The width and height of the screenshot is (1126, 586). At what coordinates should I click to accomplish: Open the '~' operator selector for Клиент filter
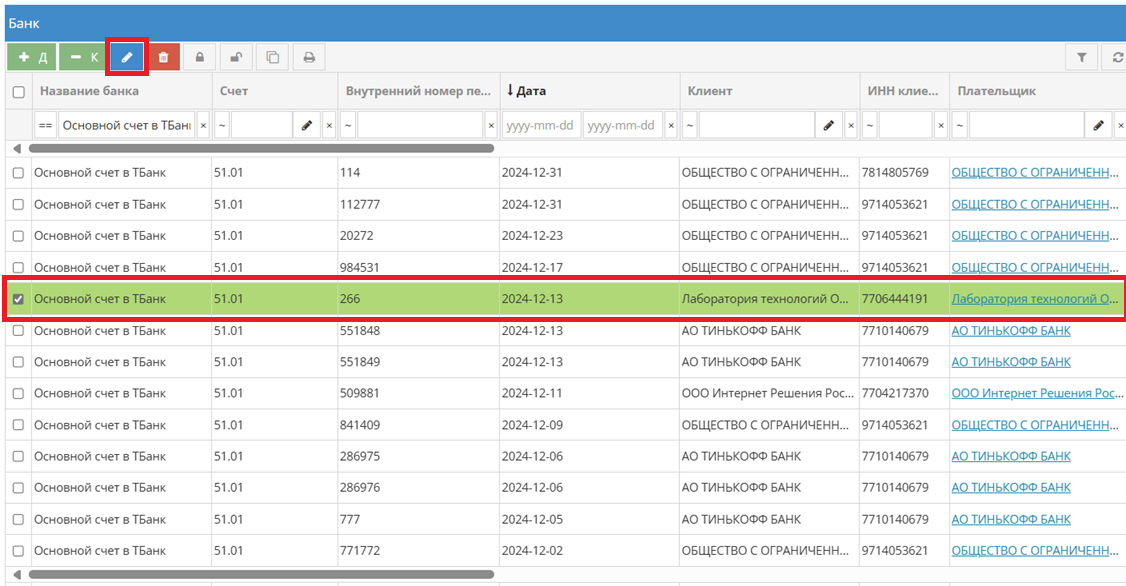[689, 126]
